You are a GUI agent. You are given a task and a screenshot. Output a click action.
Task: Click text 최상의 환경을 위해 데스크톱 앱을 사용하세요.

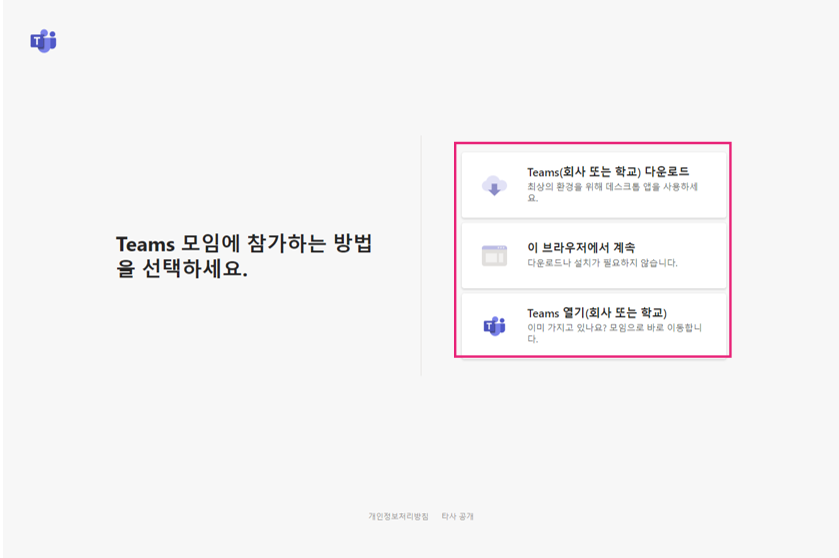click(x=613, y=192)
